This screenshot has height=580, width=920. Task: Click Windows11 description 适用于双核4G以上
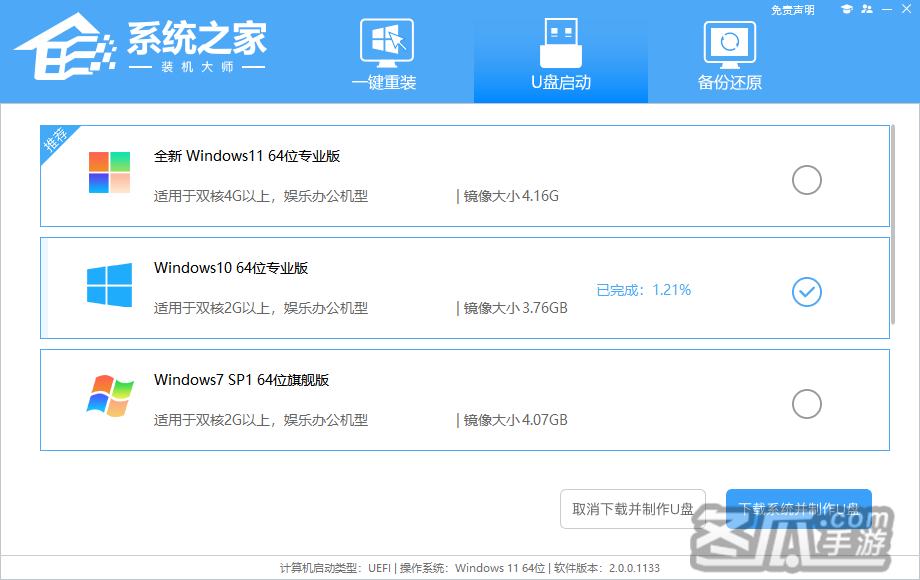(x=261, y=196)
